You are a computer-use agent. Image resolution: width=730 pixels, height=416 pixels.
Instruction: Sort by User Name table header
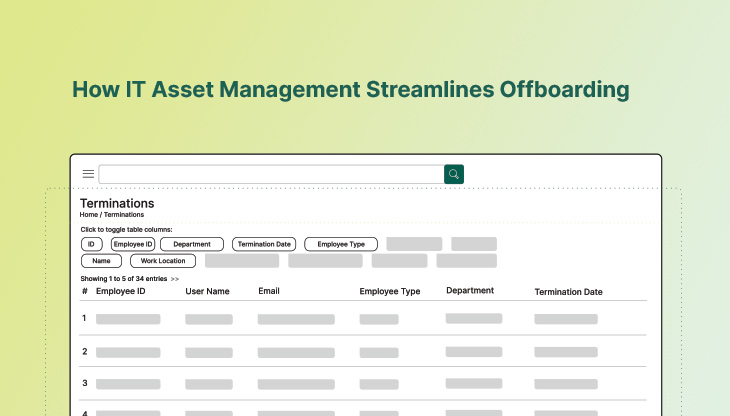tap(207, 292)
